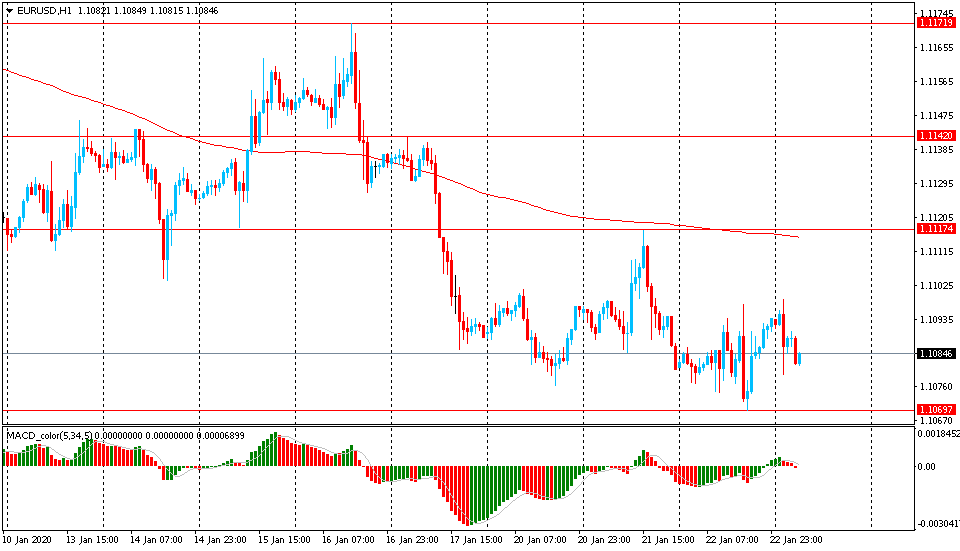Click the 1.11295 price scale value
This screenshot has height=551, width=960.
pyautogui.click(x=937, y=184)
